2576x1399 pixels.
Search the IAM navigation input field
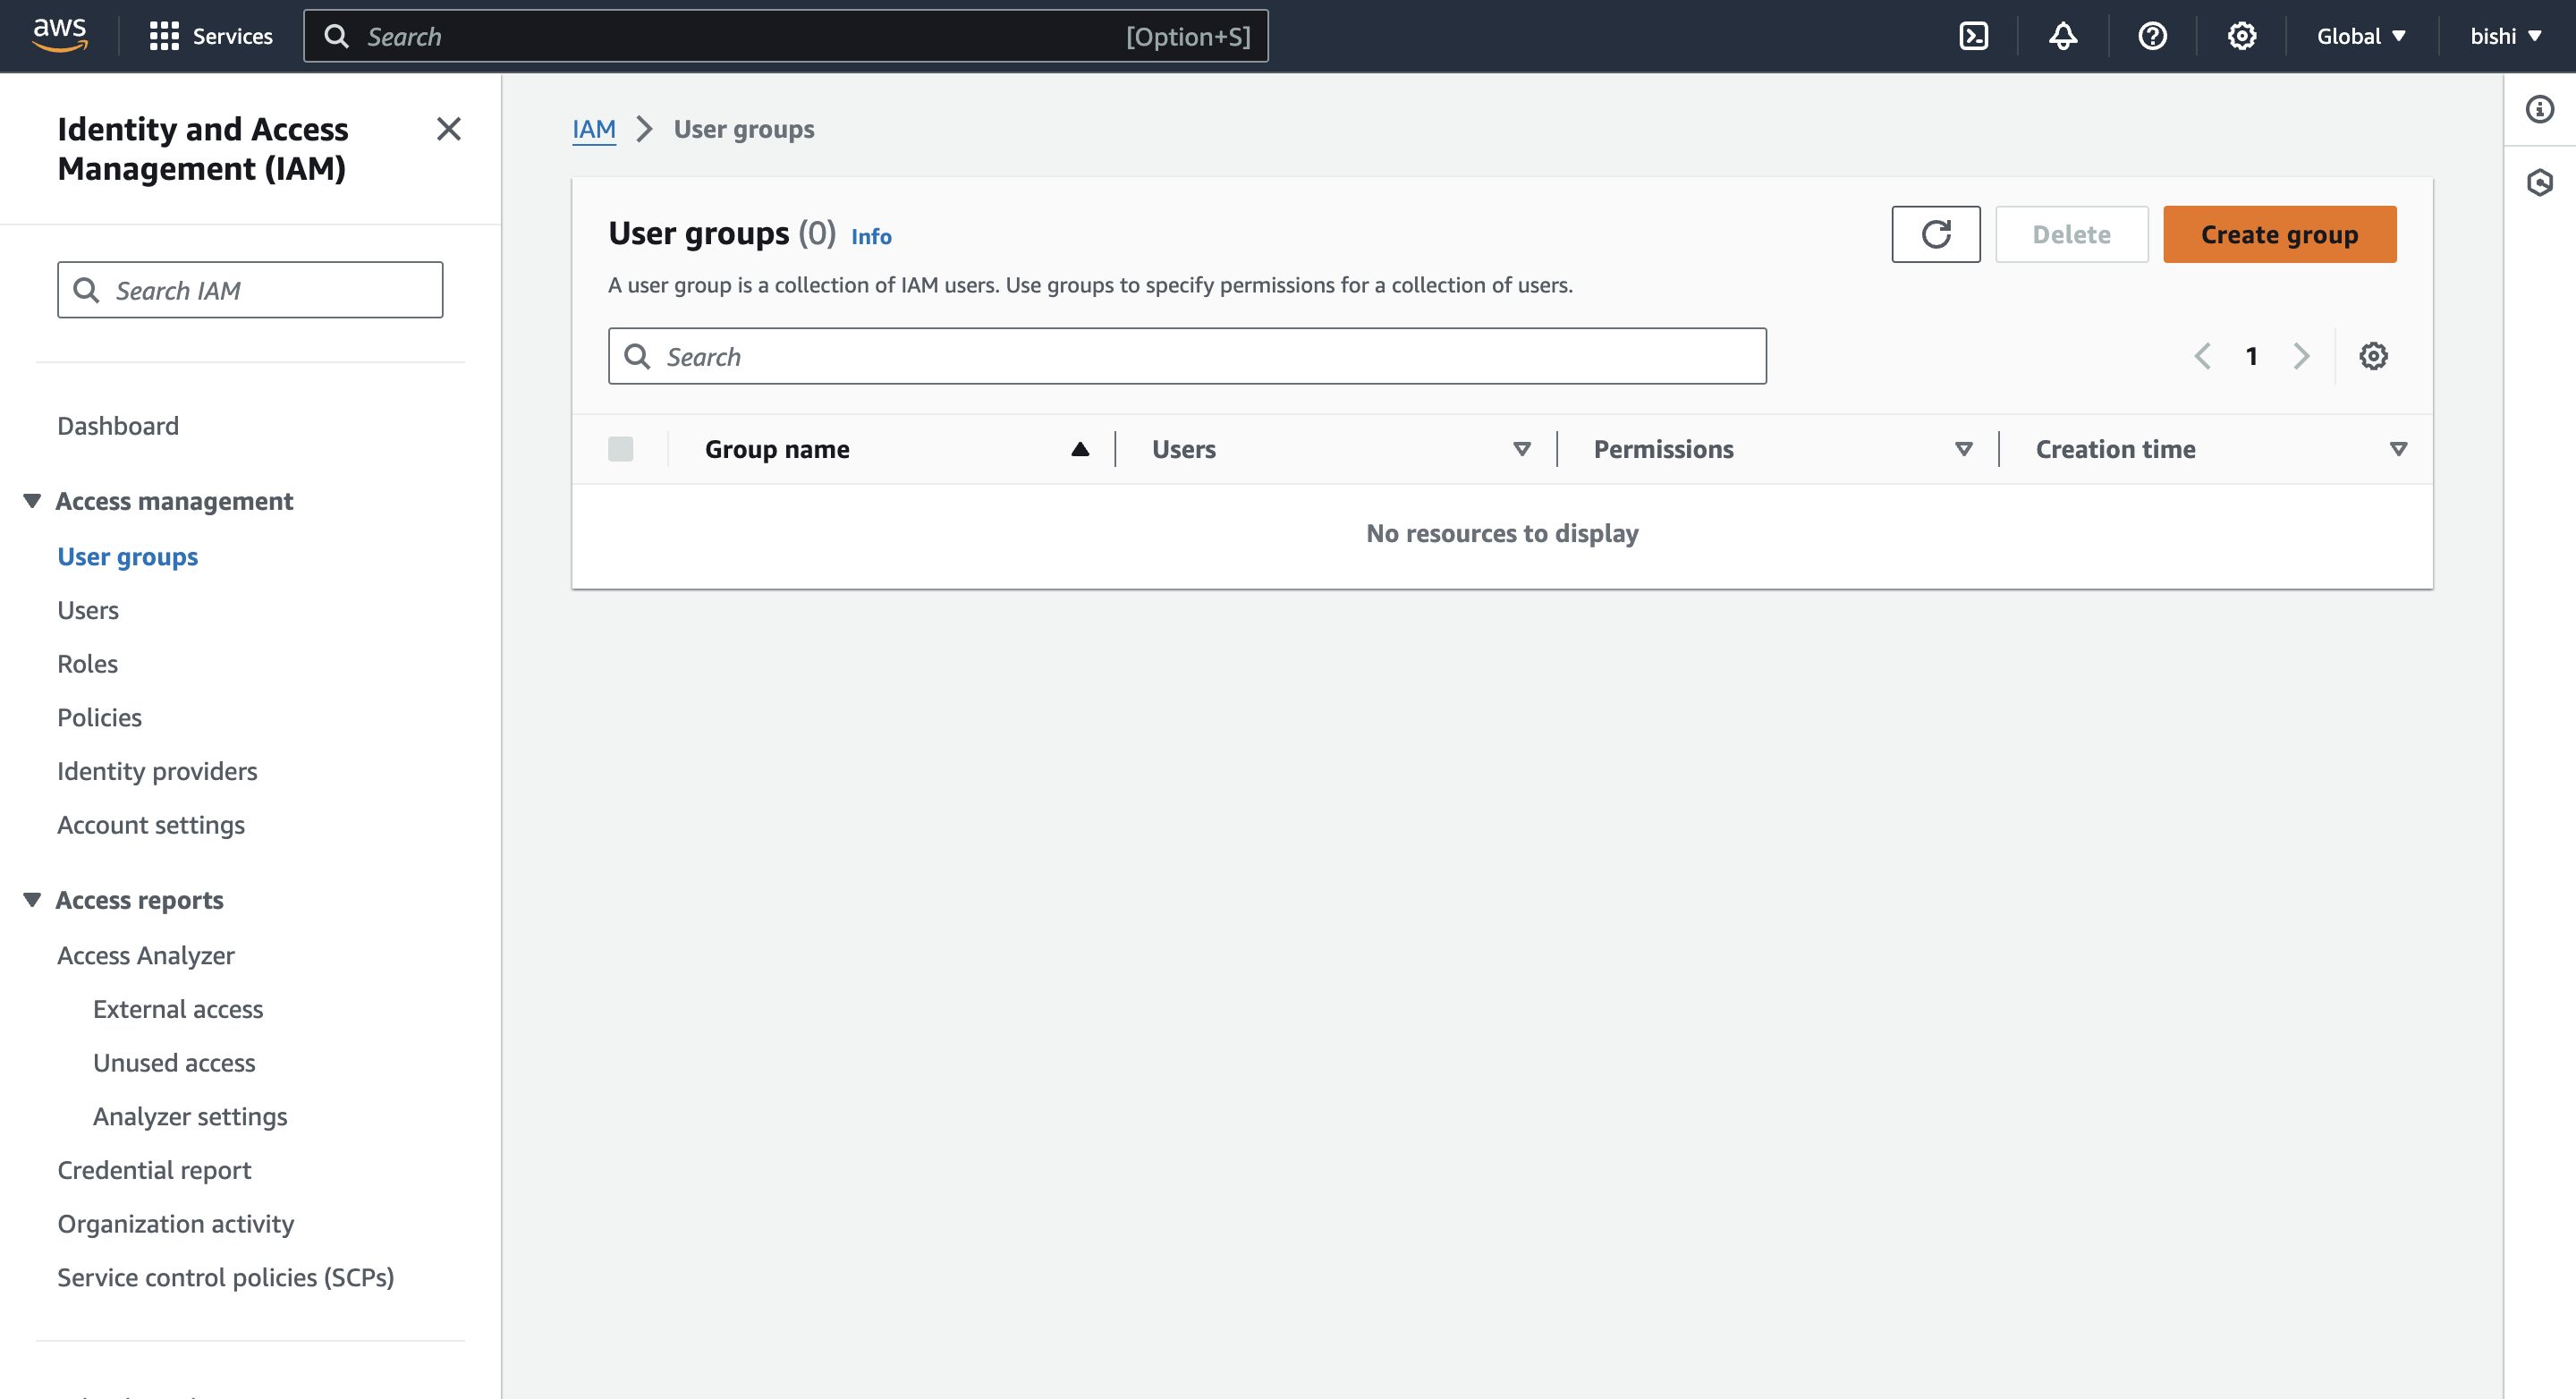pos(250,290)
